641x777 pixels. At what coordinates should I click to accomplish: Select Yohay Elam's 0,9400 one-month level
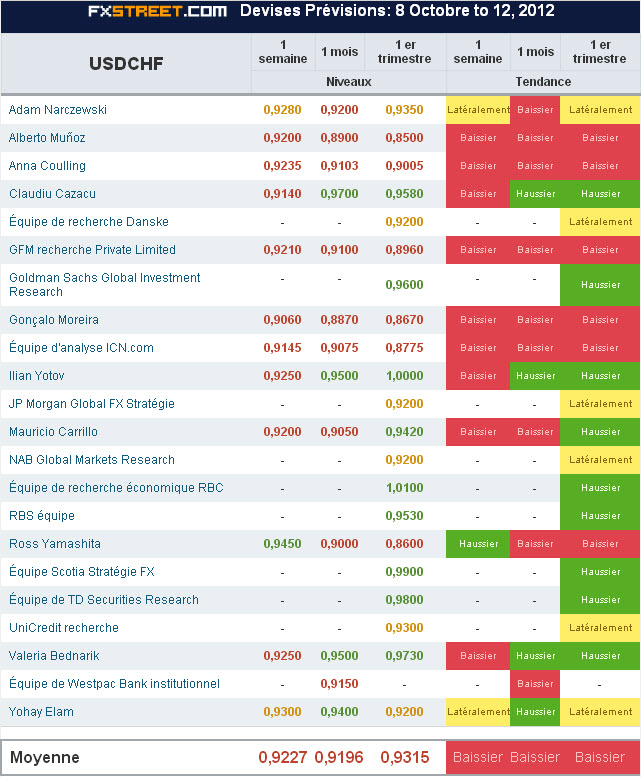[x=339, y=712]
